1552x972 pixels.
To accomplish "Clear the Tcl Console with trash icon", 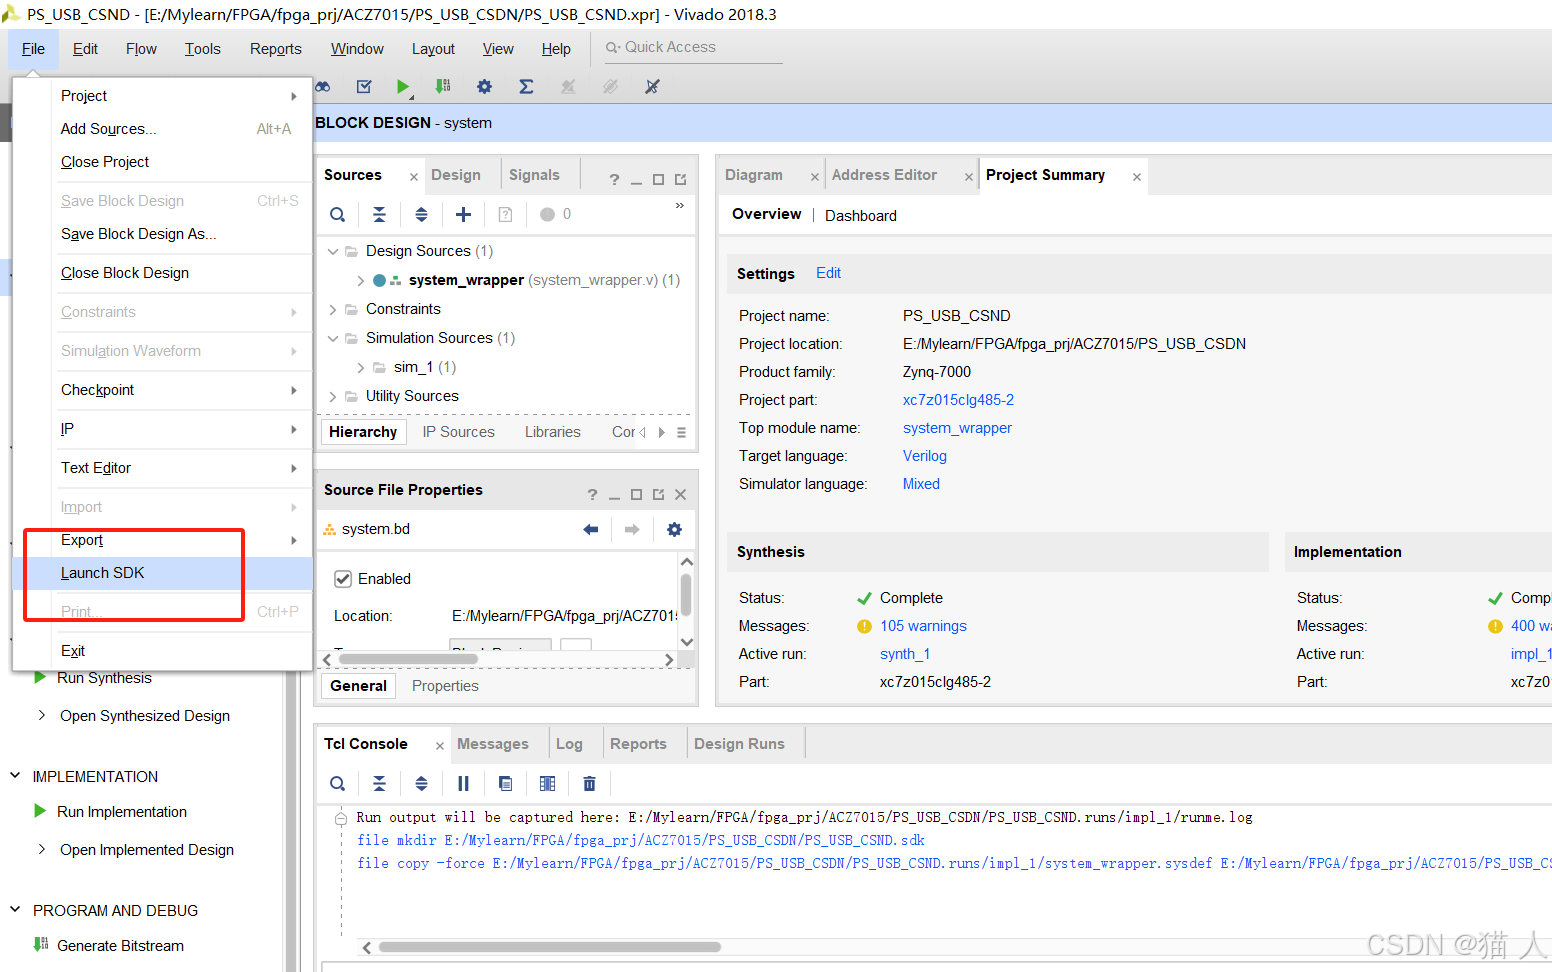I will pyautogui.click(x=589, y=783).
